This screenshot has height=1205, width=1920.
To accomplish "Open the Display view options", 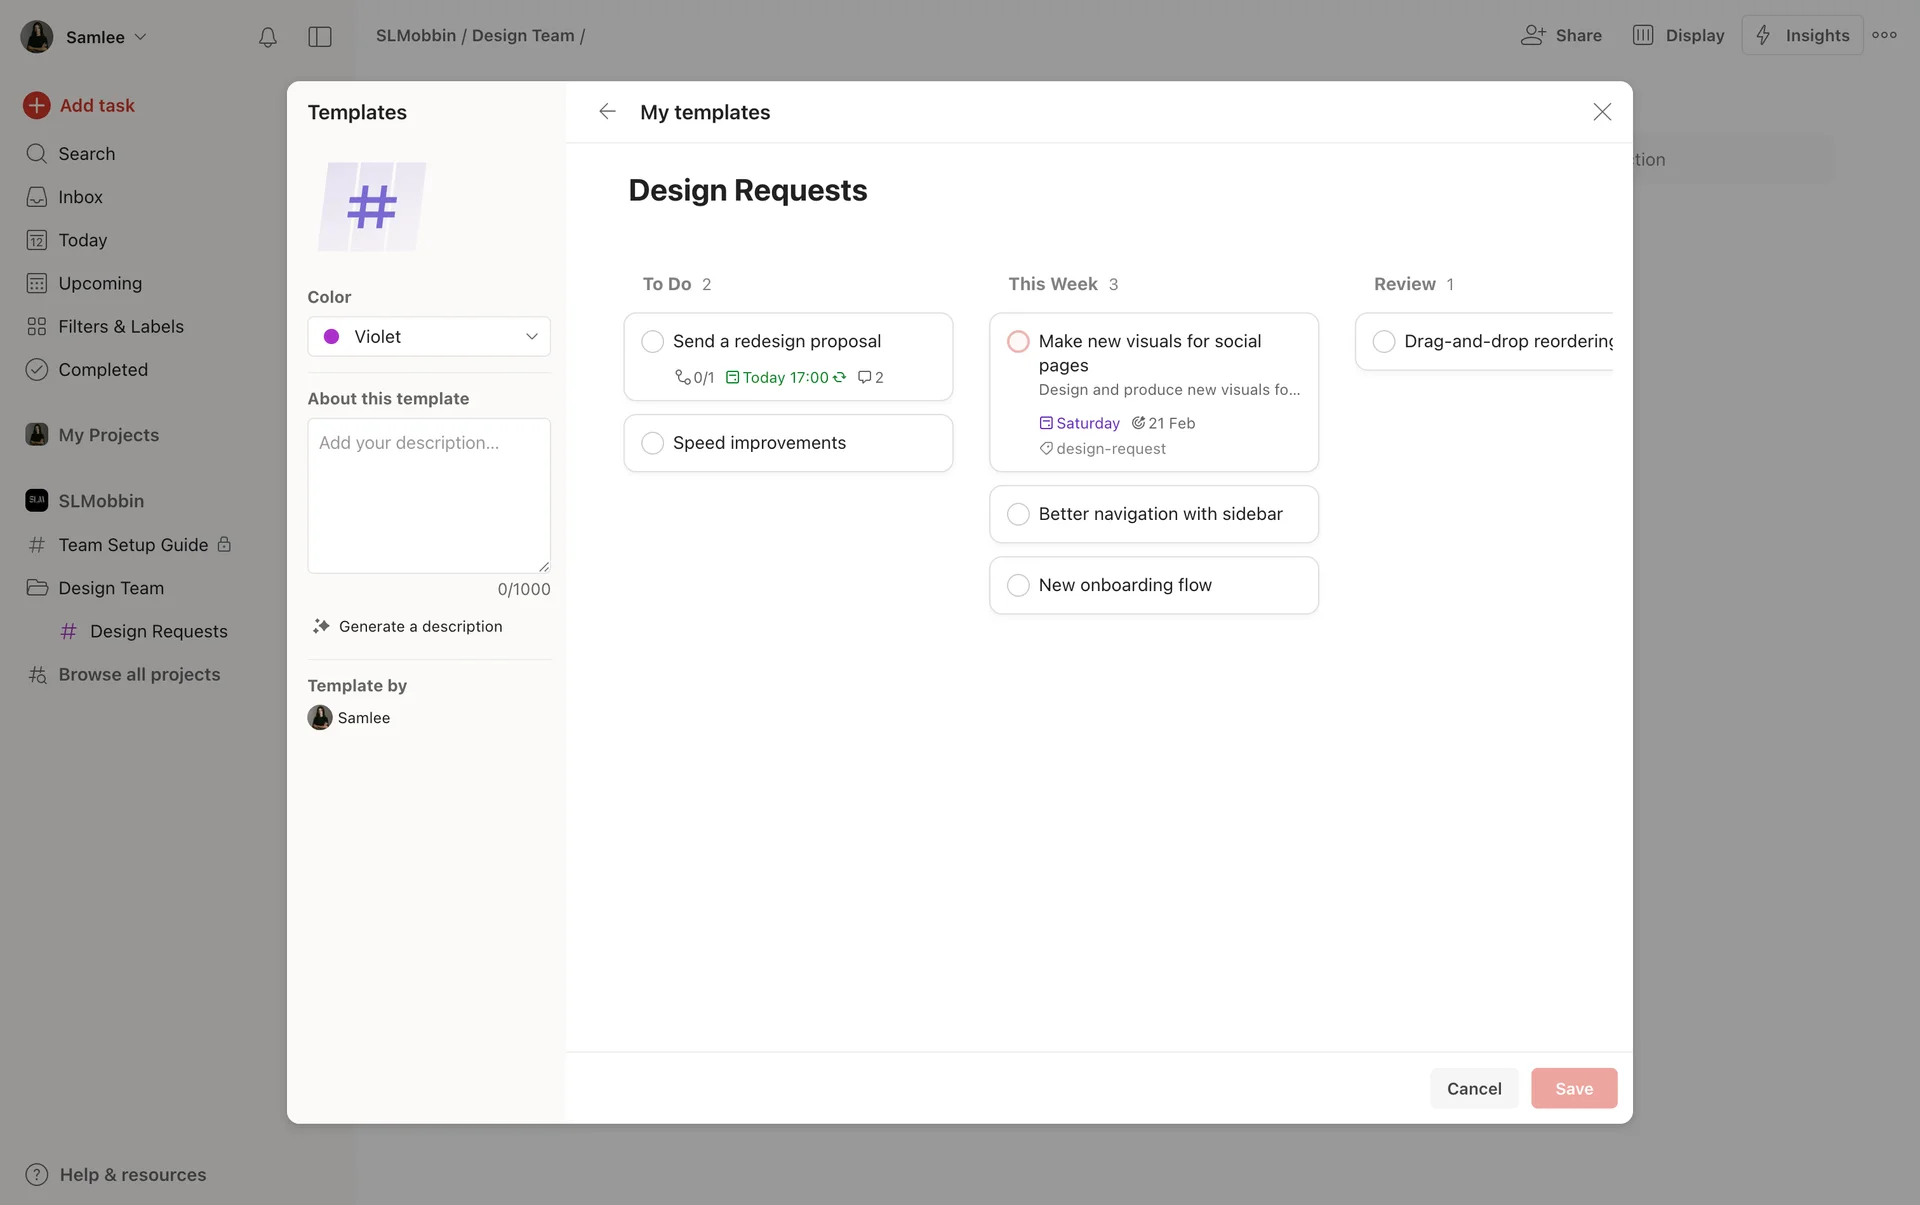I will click(1679, 35).
